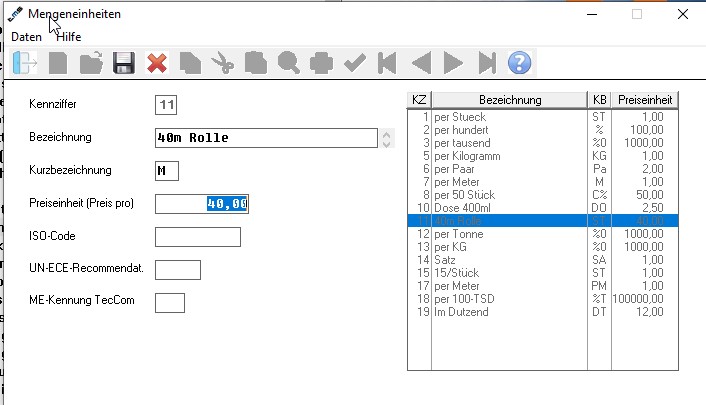Image resolution: width=706 pixels, height=405 pixels.
Task: Click the Kurzbezeichnung field containing M
Action: coord(167,171)
